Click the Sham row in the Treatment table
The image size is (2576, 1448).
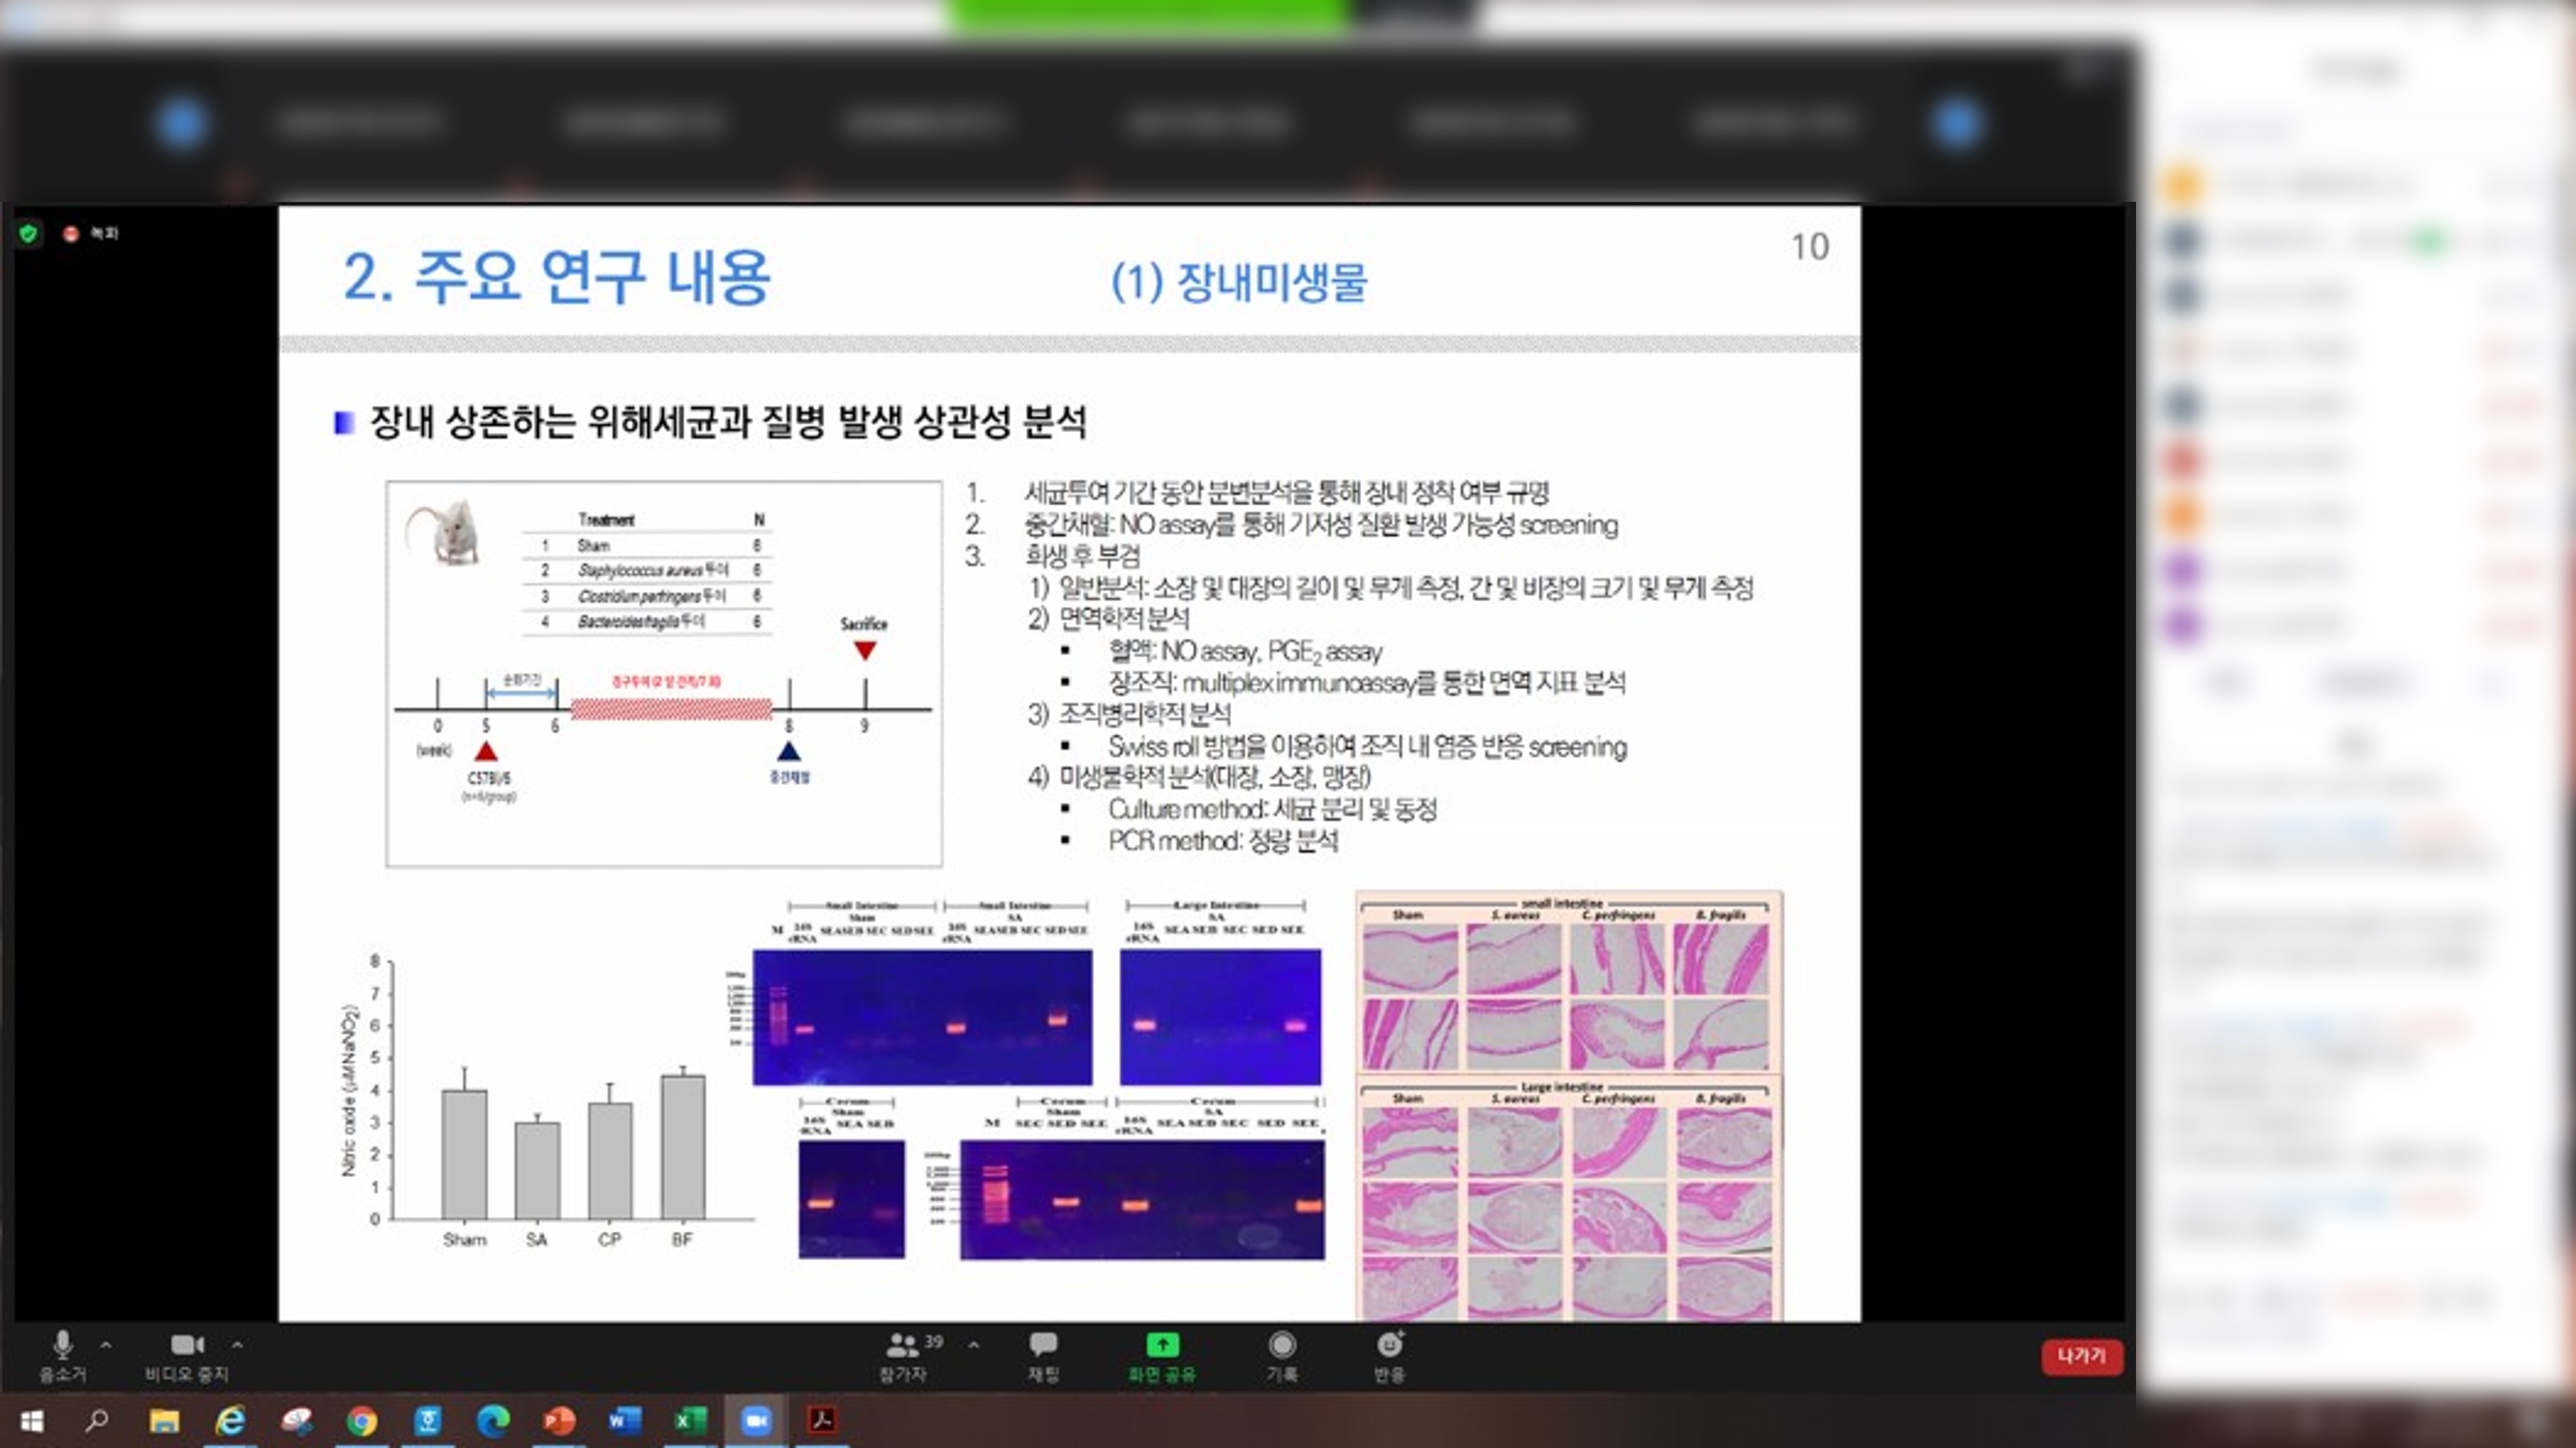pyautogui.click(x=647, y=546)
